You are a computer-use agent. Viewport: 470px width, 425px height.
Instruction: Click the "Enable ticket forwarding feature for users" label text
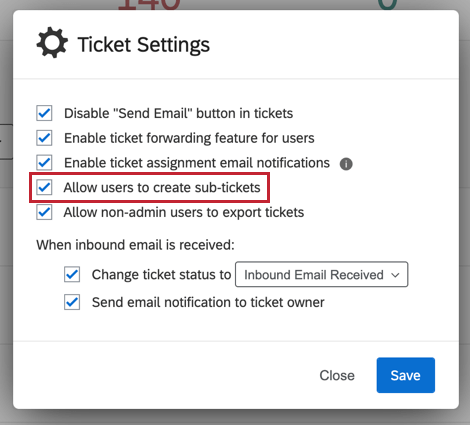click(189, 138)
